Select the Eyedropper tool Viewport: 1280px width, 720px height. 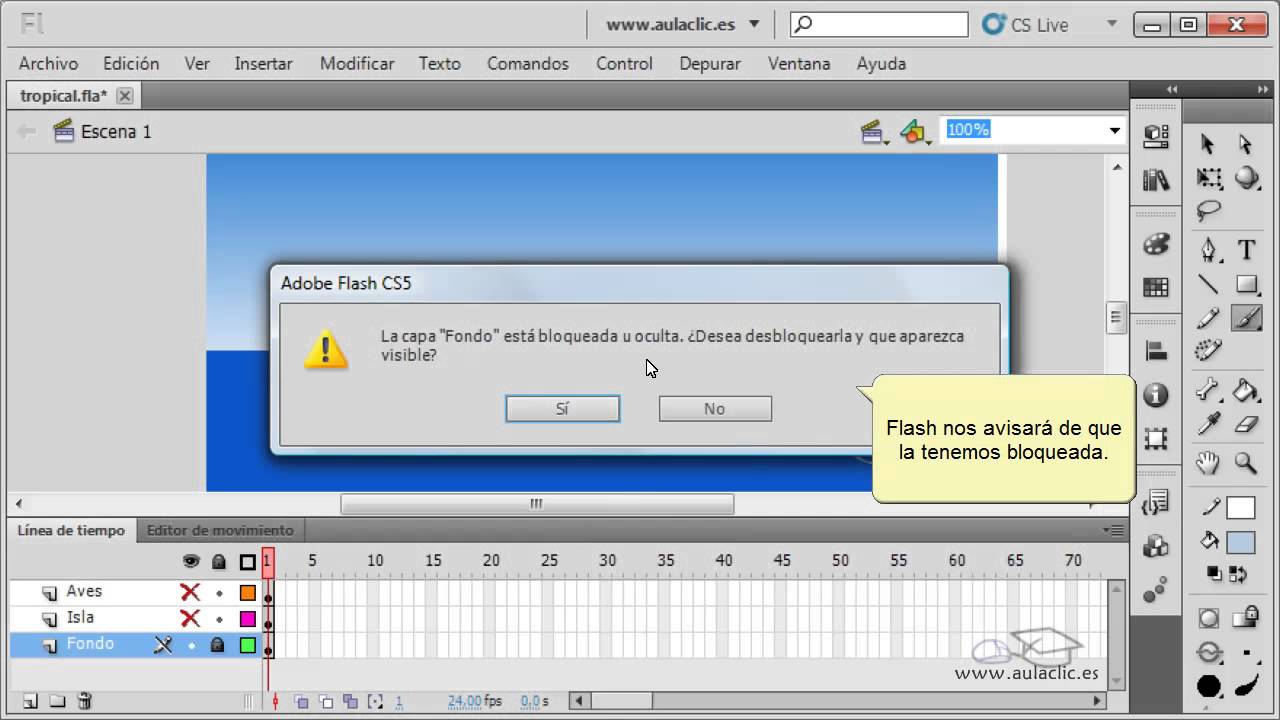(1209, 424)
